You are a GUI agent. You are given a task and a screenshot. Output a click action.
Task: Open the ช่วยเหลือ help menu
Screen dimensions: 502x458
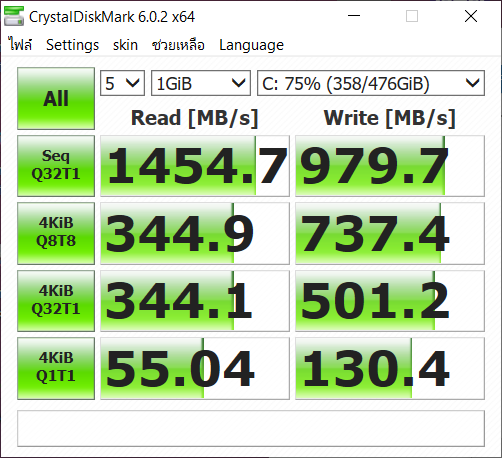pos(178,45)
